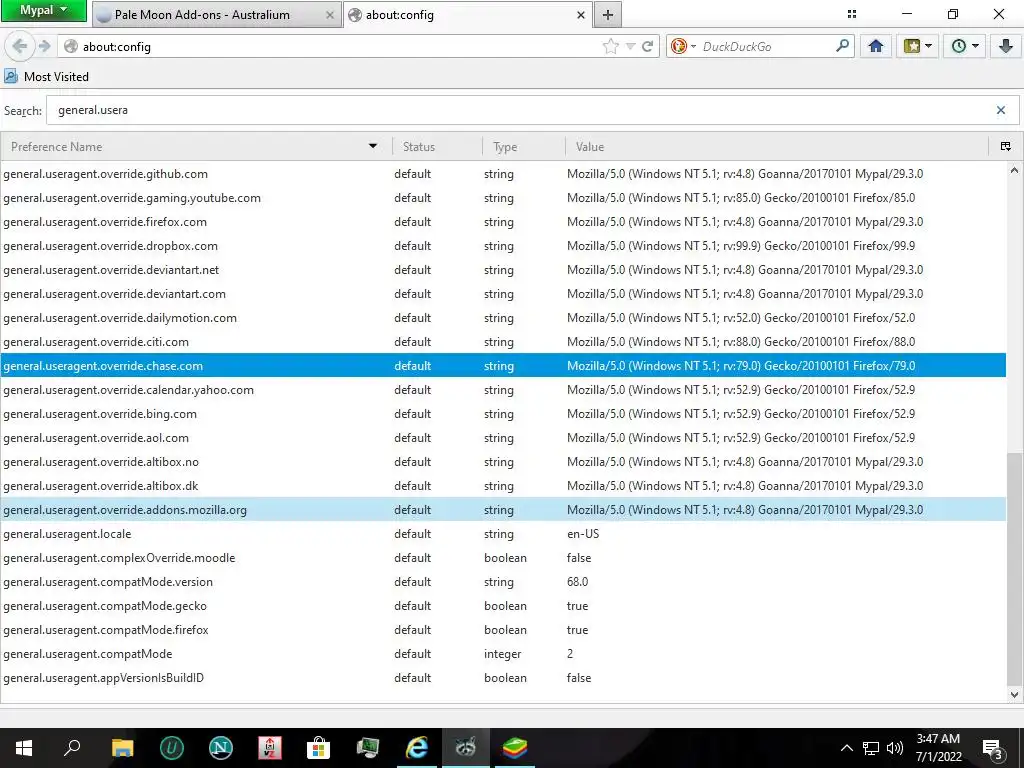The height and width of the screenshot is (768, 1024).
Task: Select the addons.mozilla.org override preference
Action: 503,510
